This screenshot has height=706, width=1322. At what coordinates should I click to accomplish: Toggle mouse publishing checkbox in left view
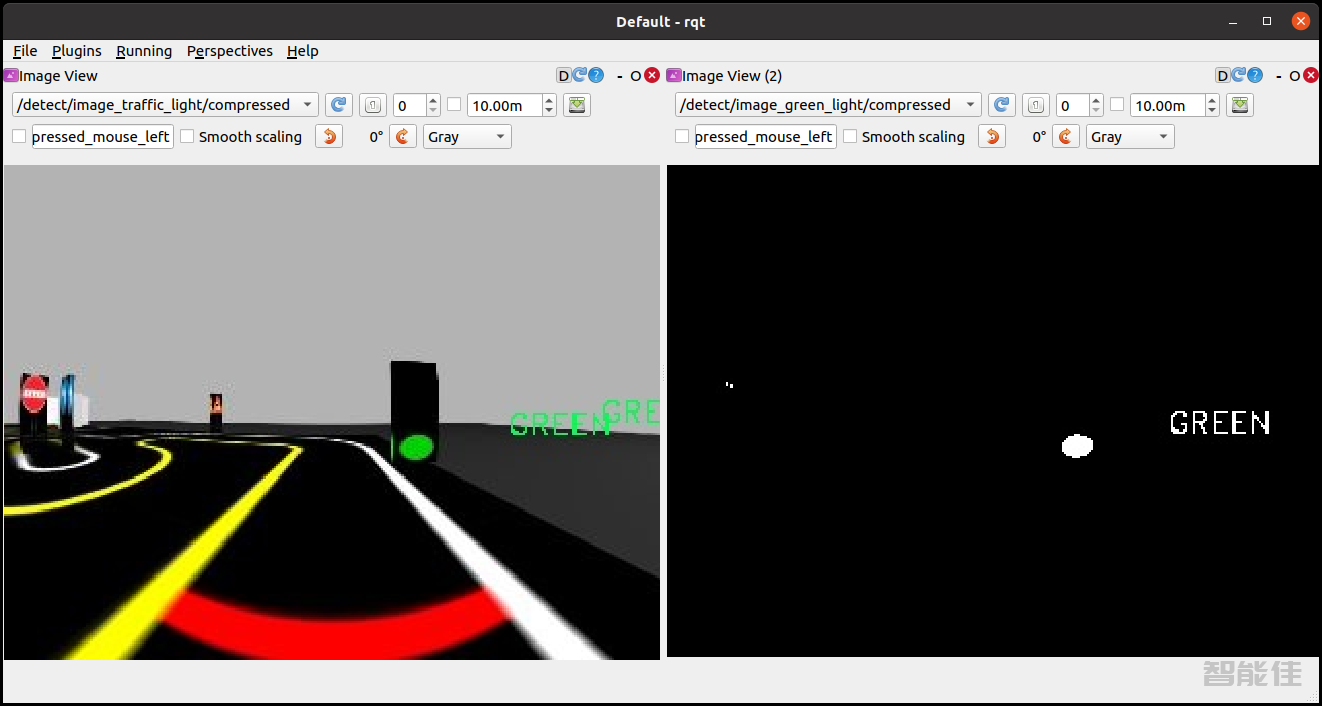click(x=19, y=136)
